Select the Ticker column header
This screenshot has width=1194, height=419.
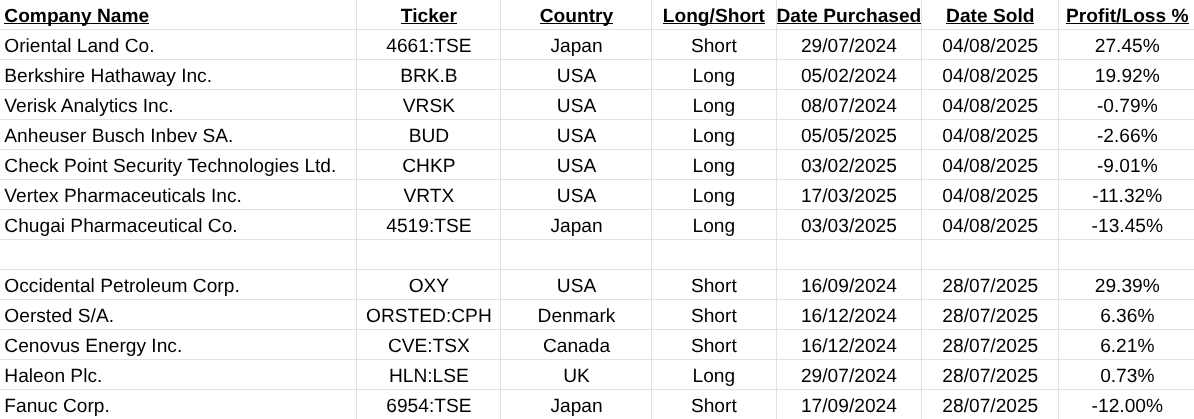[x=428, y=16]
